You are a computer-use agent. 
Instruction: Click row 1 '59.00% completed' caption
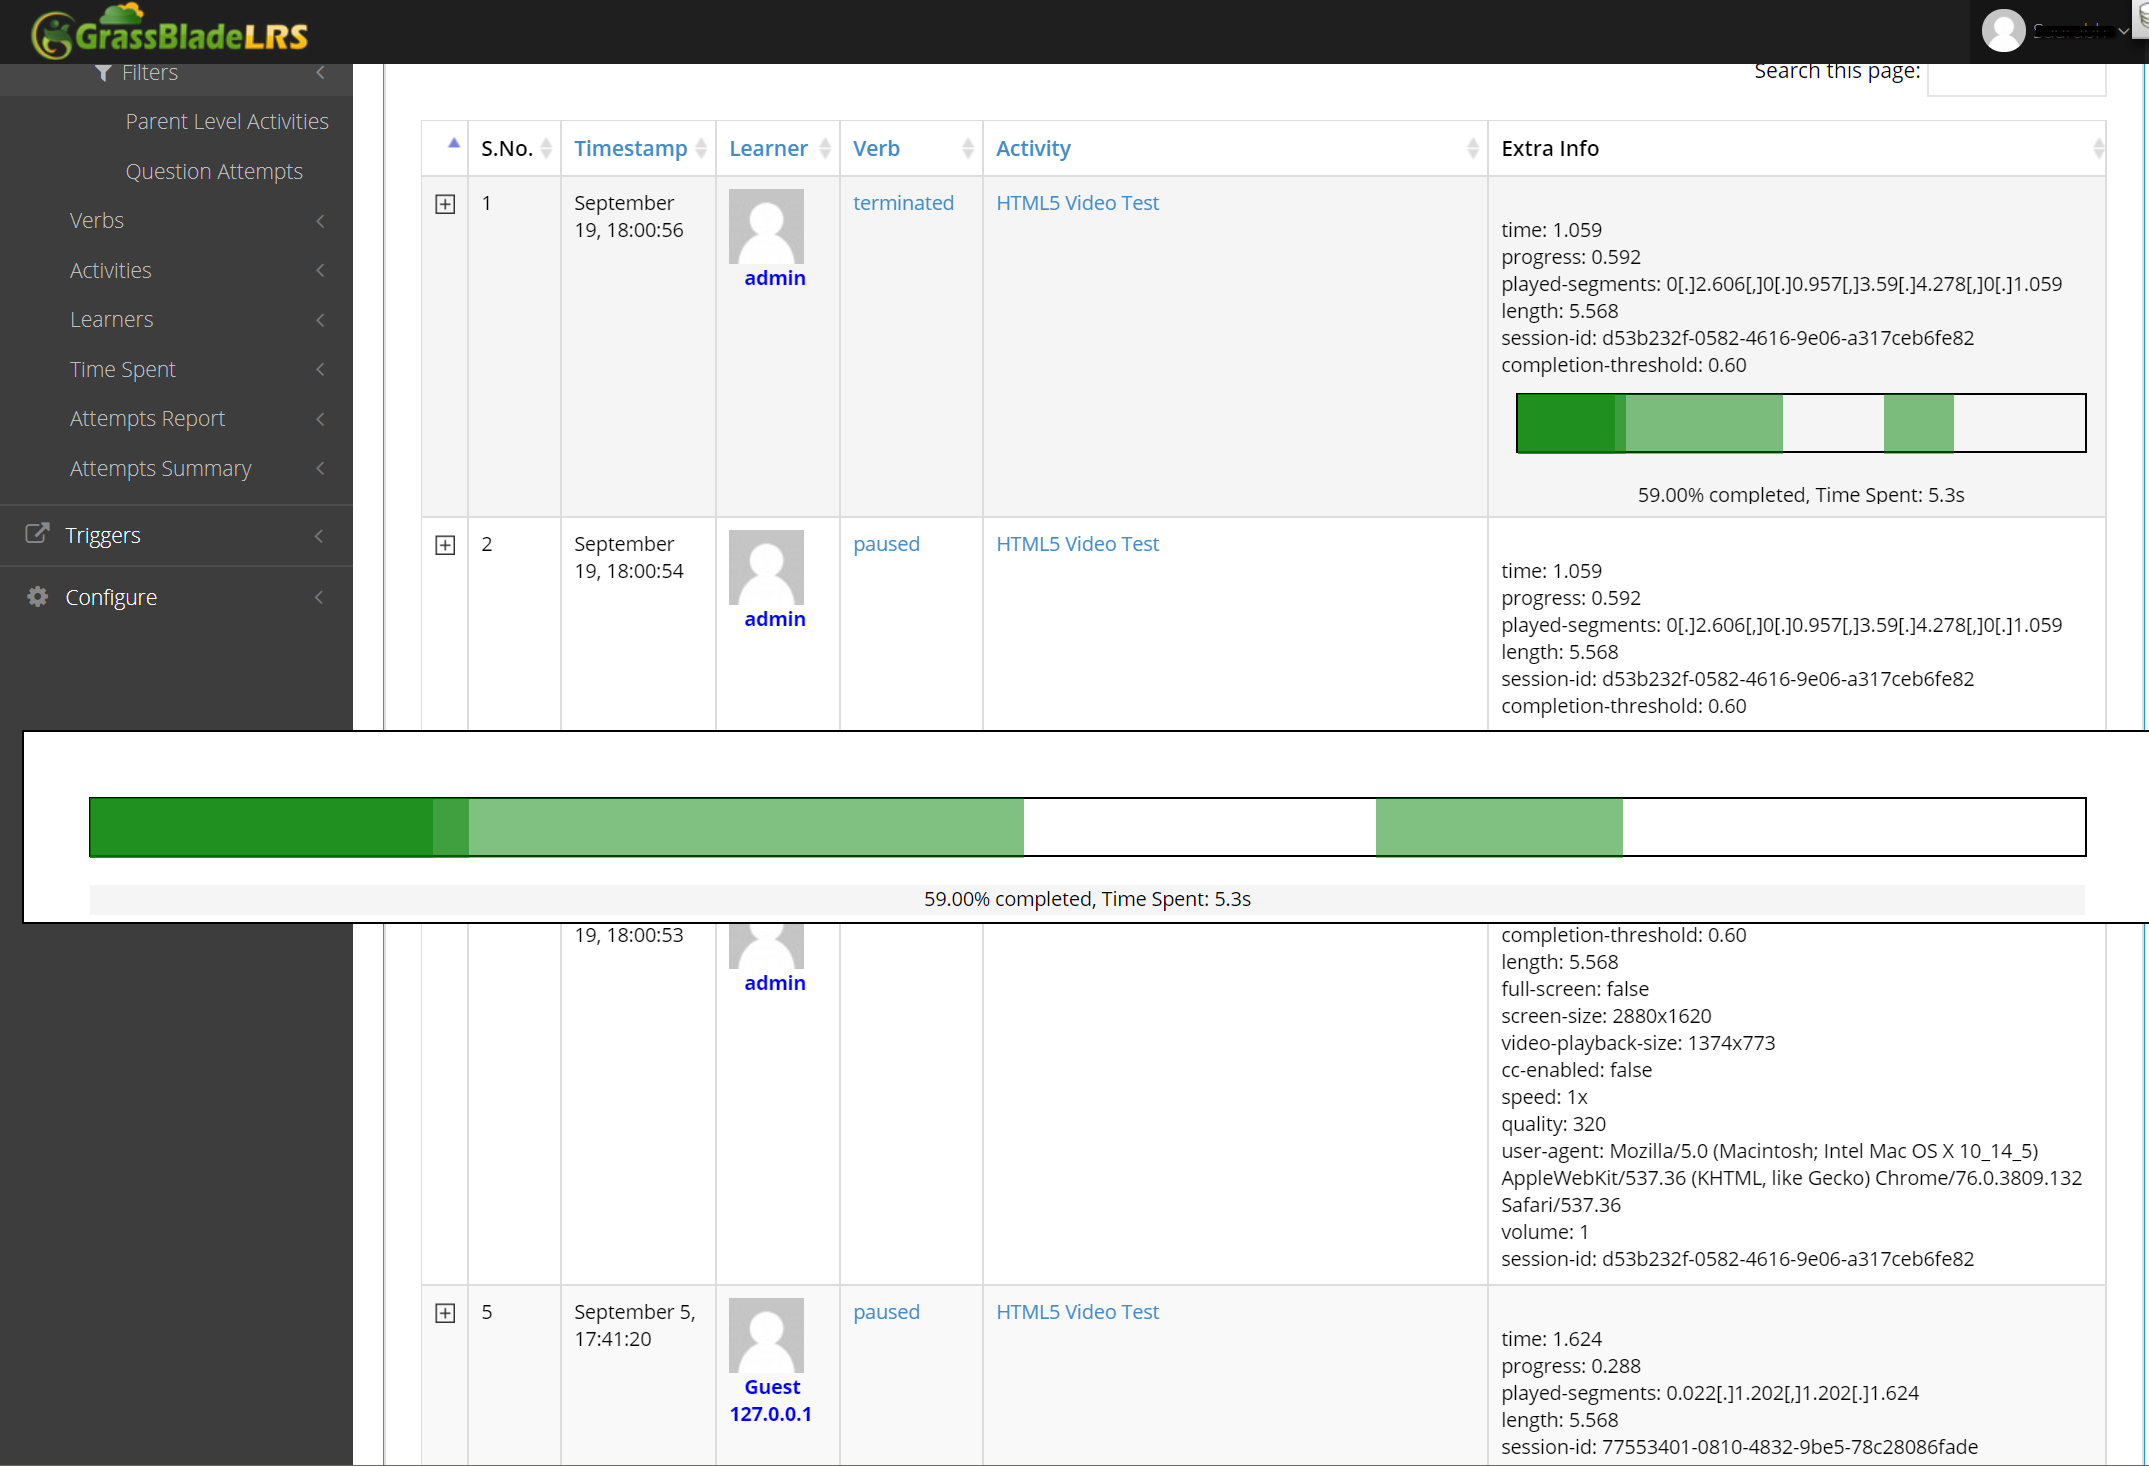click(x=1801, y=495)
